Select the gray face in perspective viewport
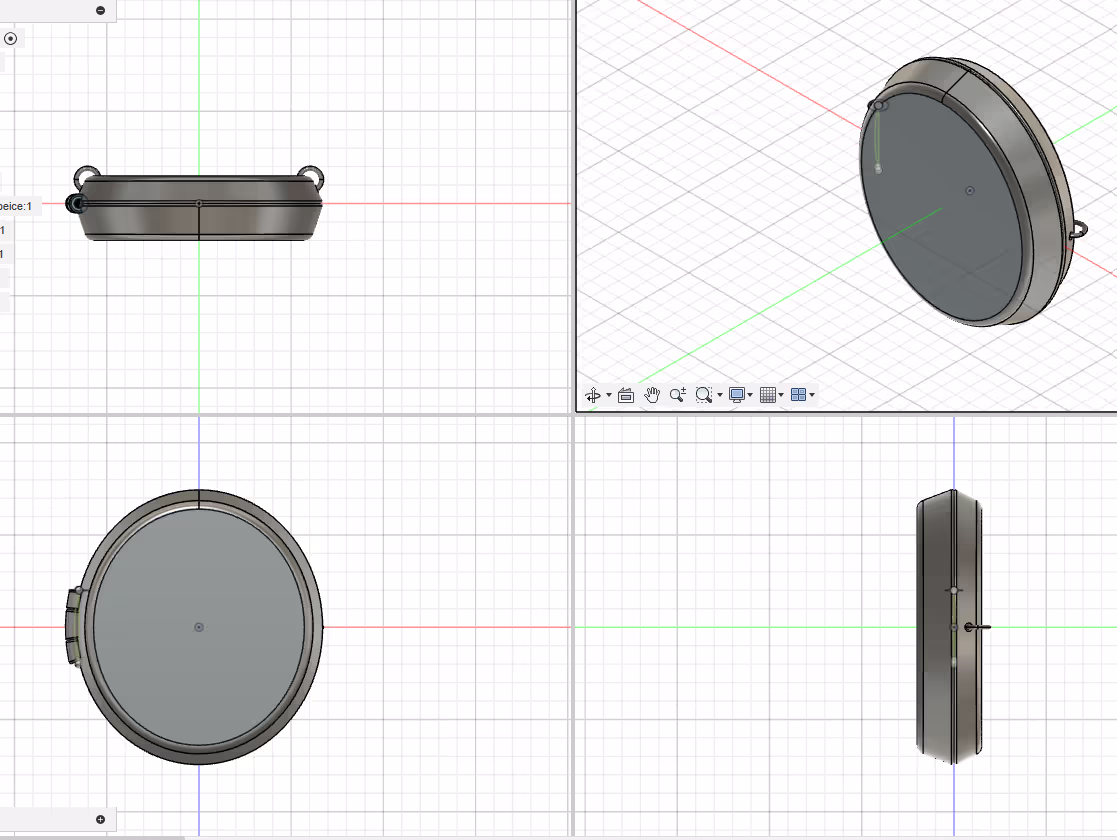 (940, 207)
